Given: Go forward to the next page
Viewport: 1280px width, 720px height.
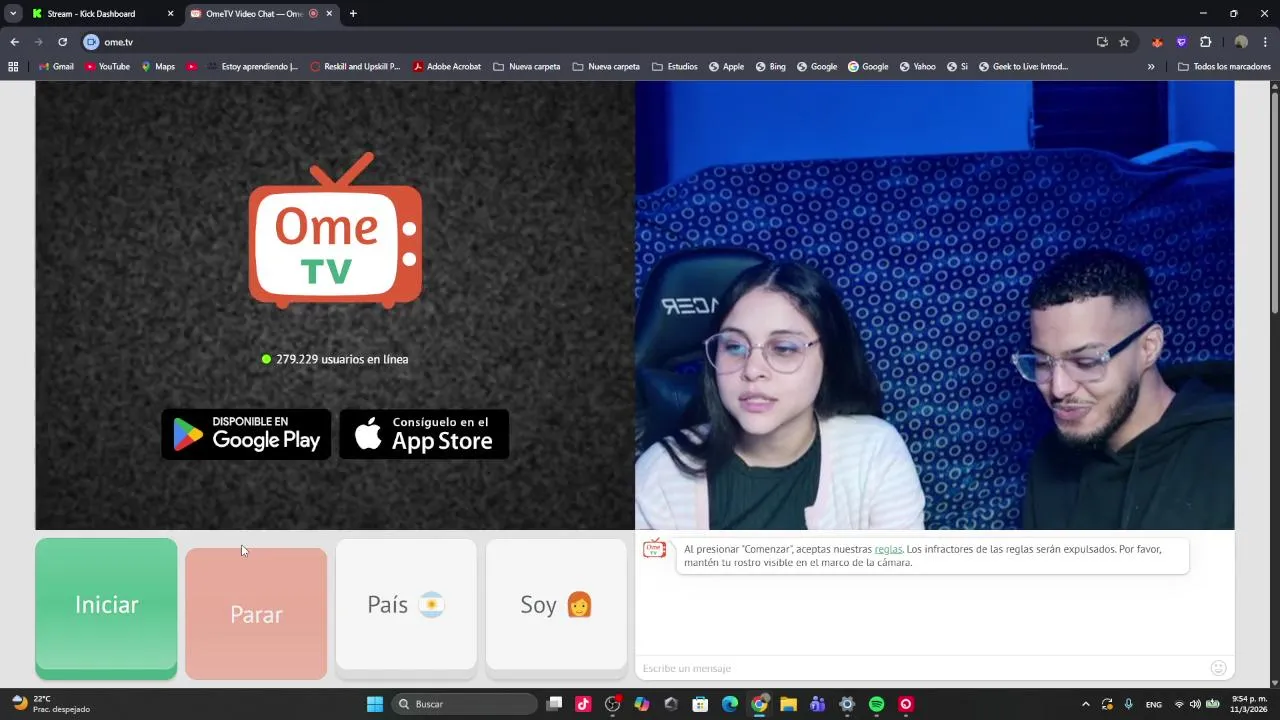Looking at the screenshot, I should 38,42.
